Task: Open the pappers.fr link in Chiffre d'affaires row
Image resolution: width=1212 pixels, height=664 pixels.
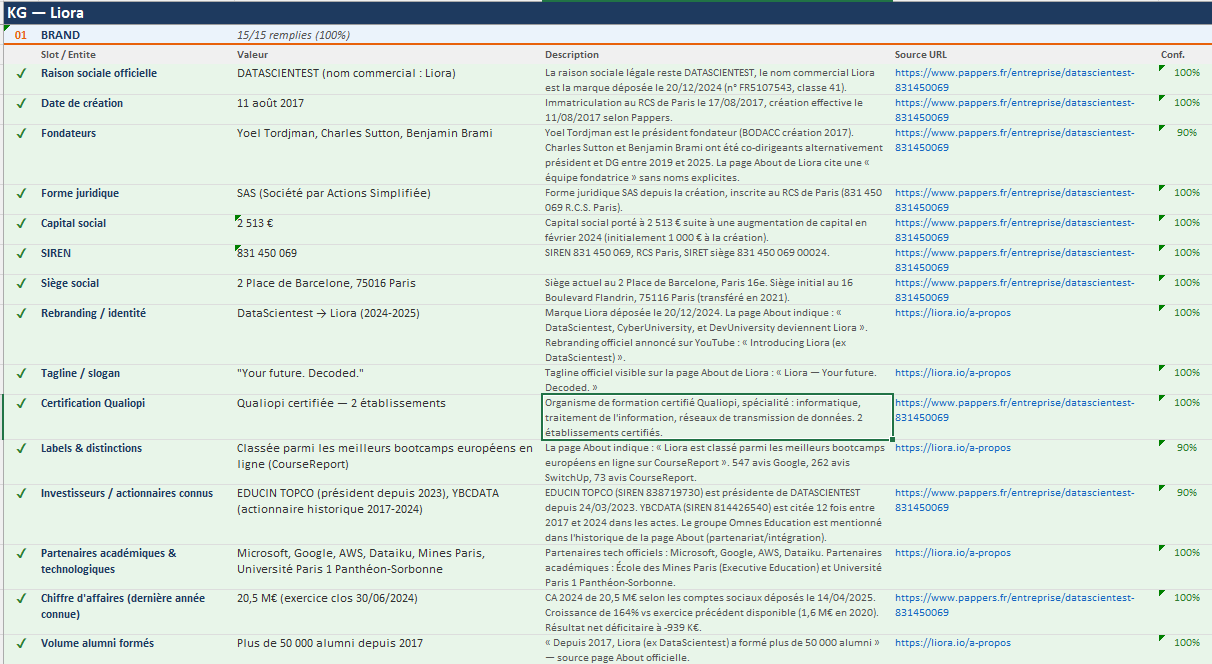Action: tap(1014, 605)
